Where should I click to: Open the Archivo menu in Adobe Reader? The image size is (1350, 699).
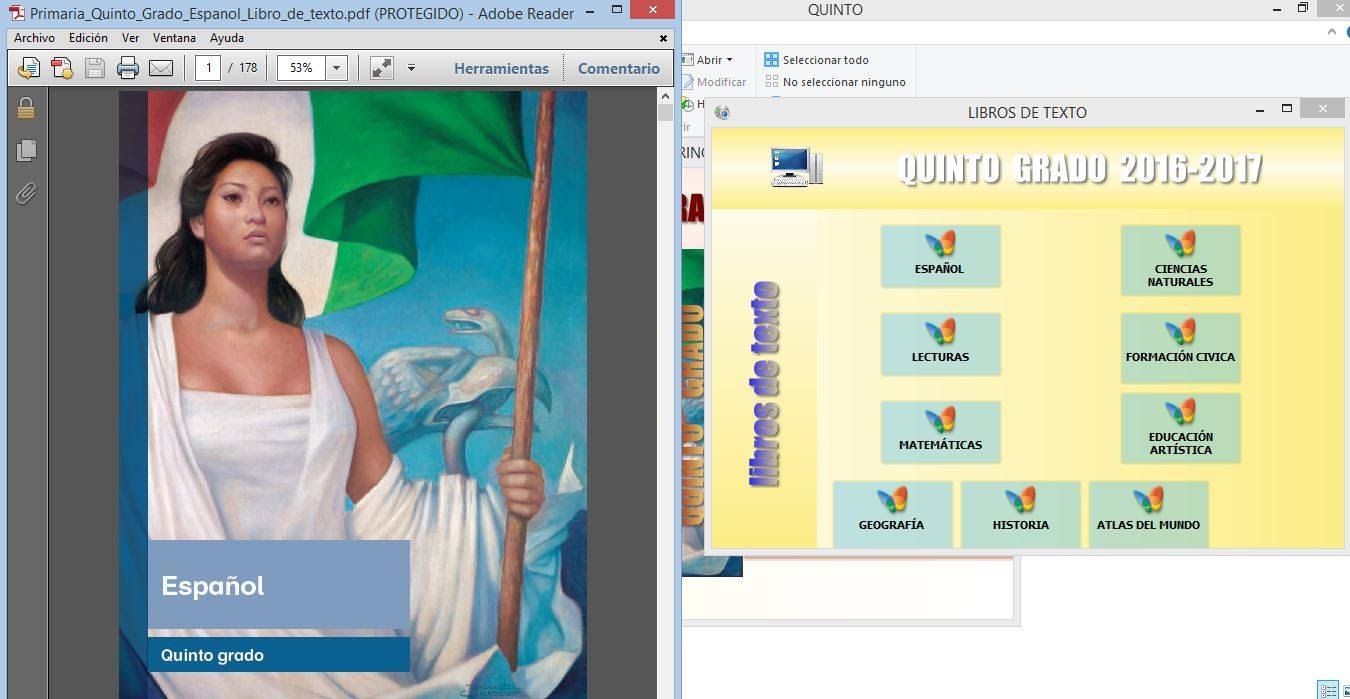pos(34,38)
